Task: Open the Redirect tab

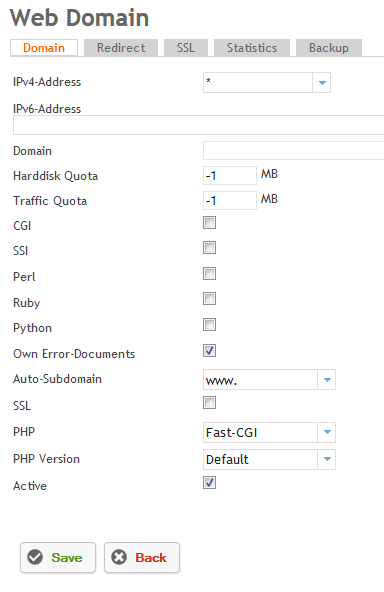Action: click(x=121, y=48)
